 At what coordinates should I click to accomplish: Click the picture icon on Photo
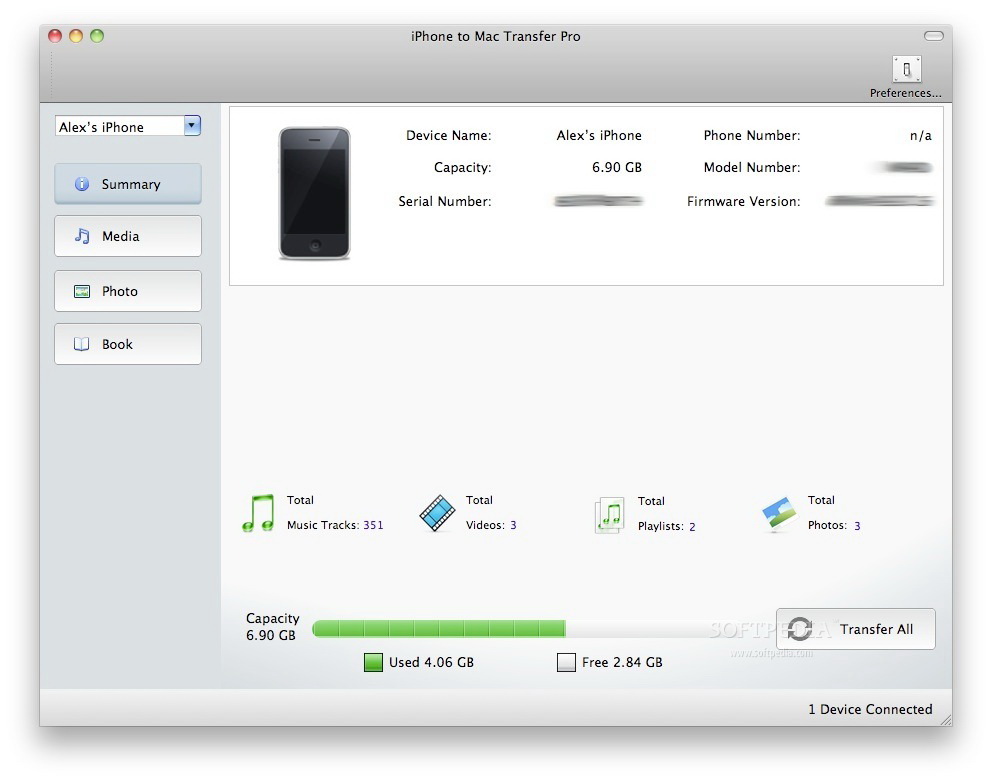click(x=82, y=291)
